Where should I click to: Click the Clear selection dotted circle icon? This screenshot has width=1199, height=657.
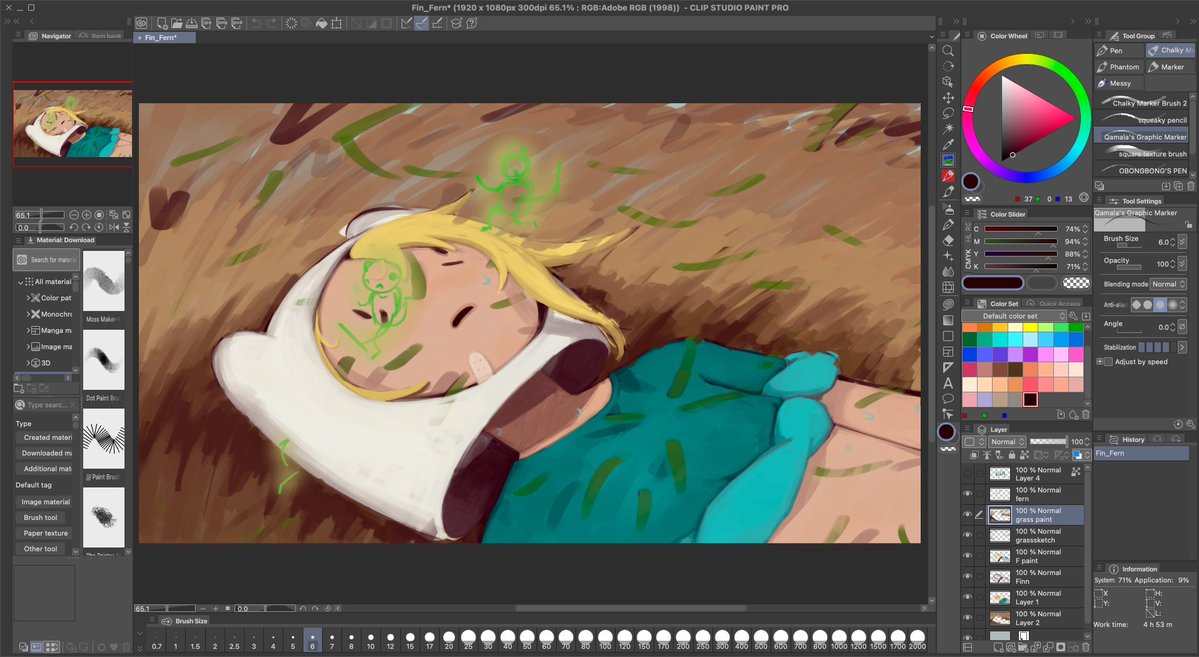291,23
